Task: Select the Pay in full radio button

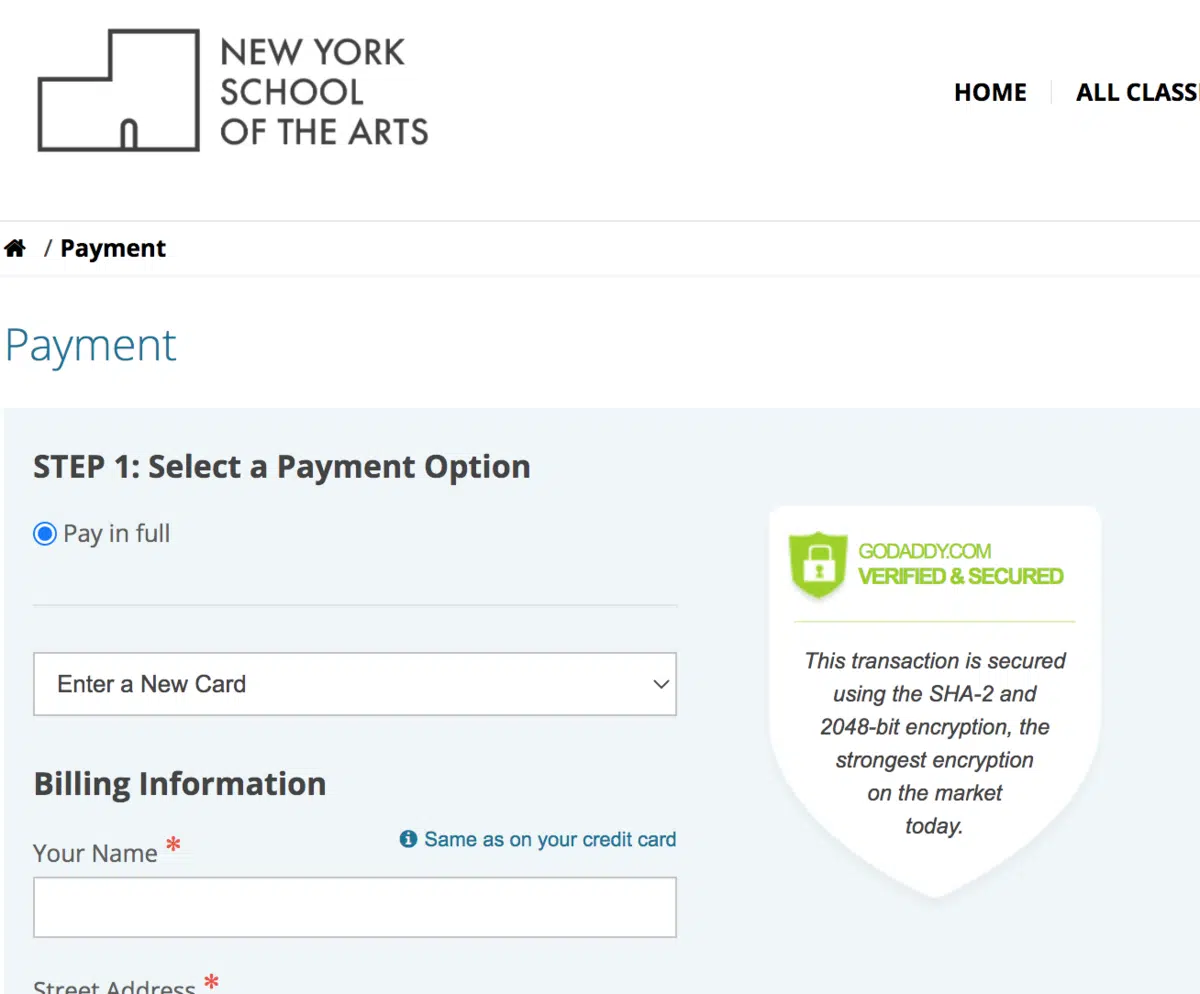Action: point(44,534)
